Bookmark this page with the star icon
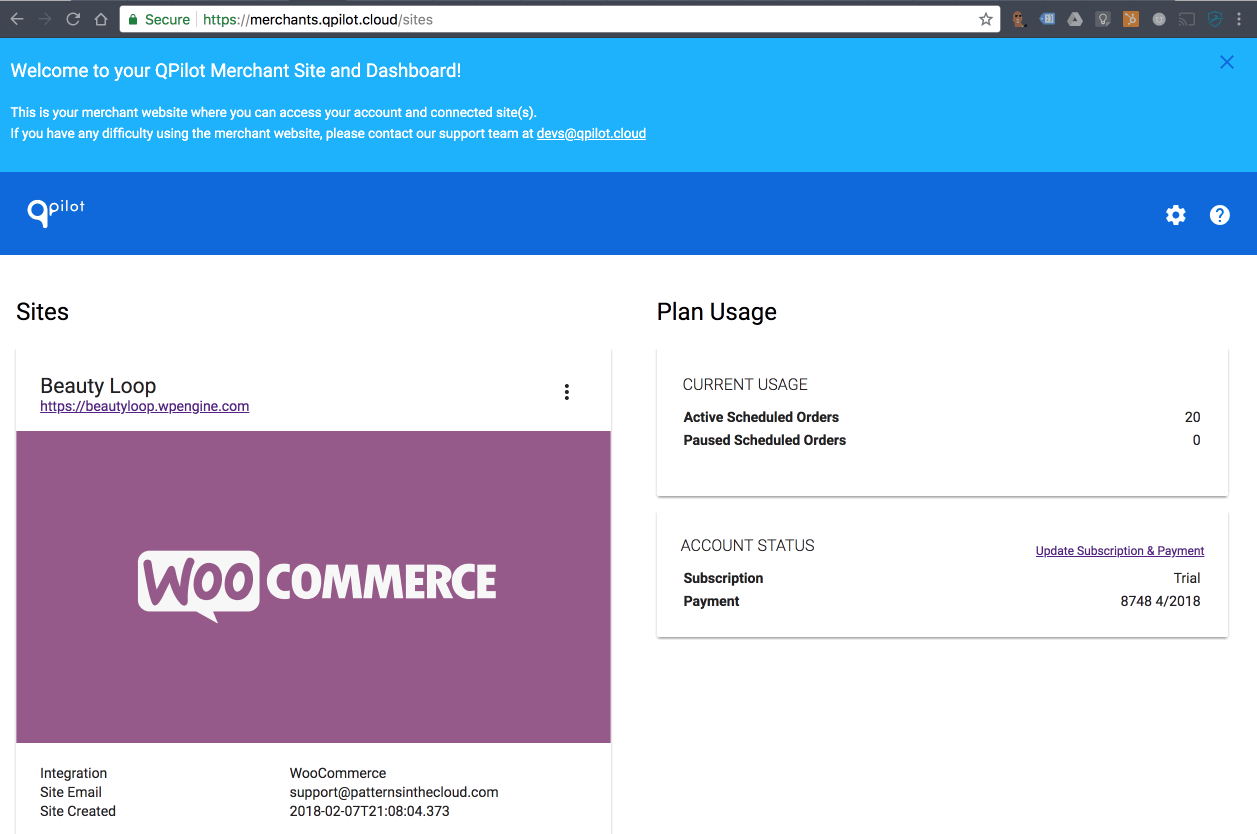 pos(986,19)
